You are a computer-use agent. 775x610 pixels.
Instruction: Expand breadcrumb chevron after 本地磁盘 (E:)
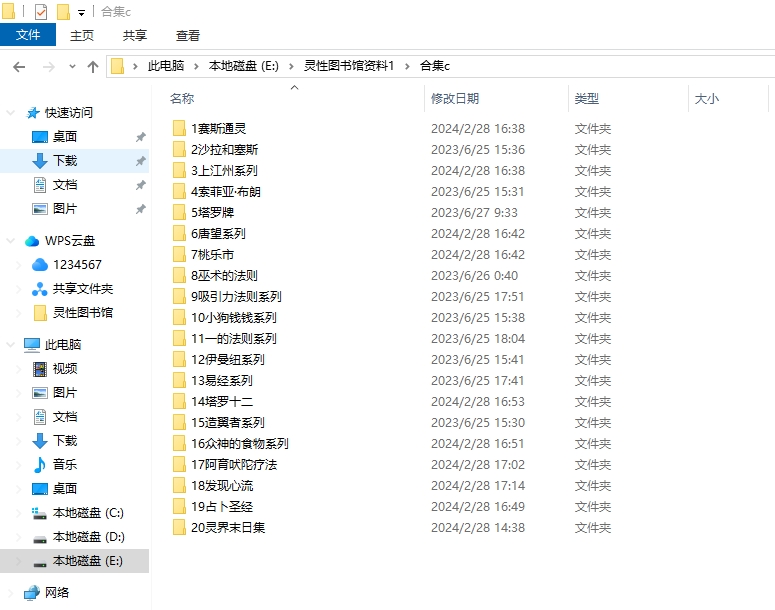[x=291, y=66]
